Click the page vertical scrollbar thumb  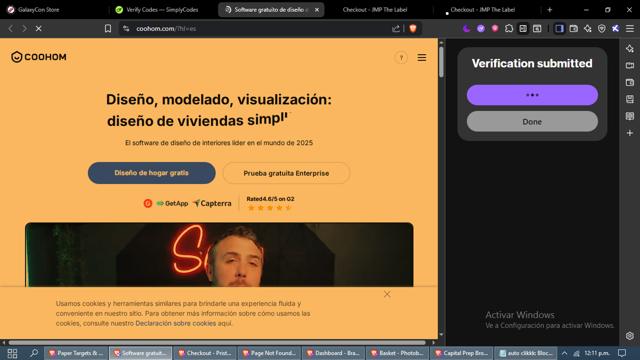coord(441,62)
